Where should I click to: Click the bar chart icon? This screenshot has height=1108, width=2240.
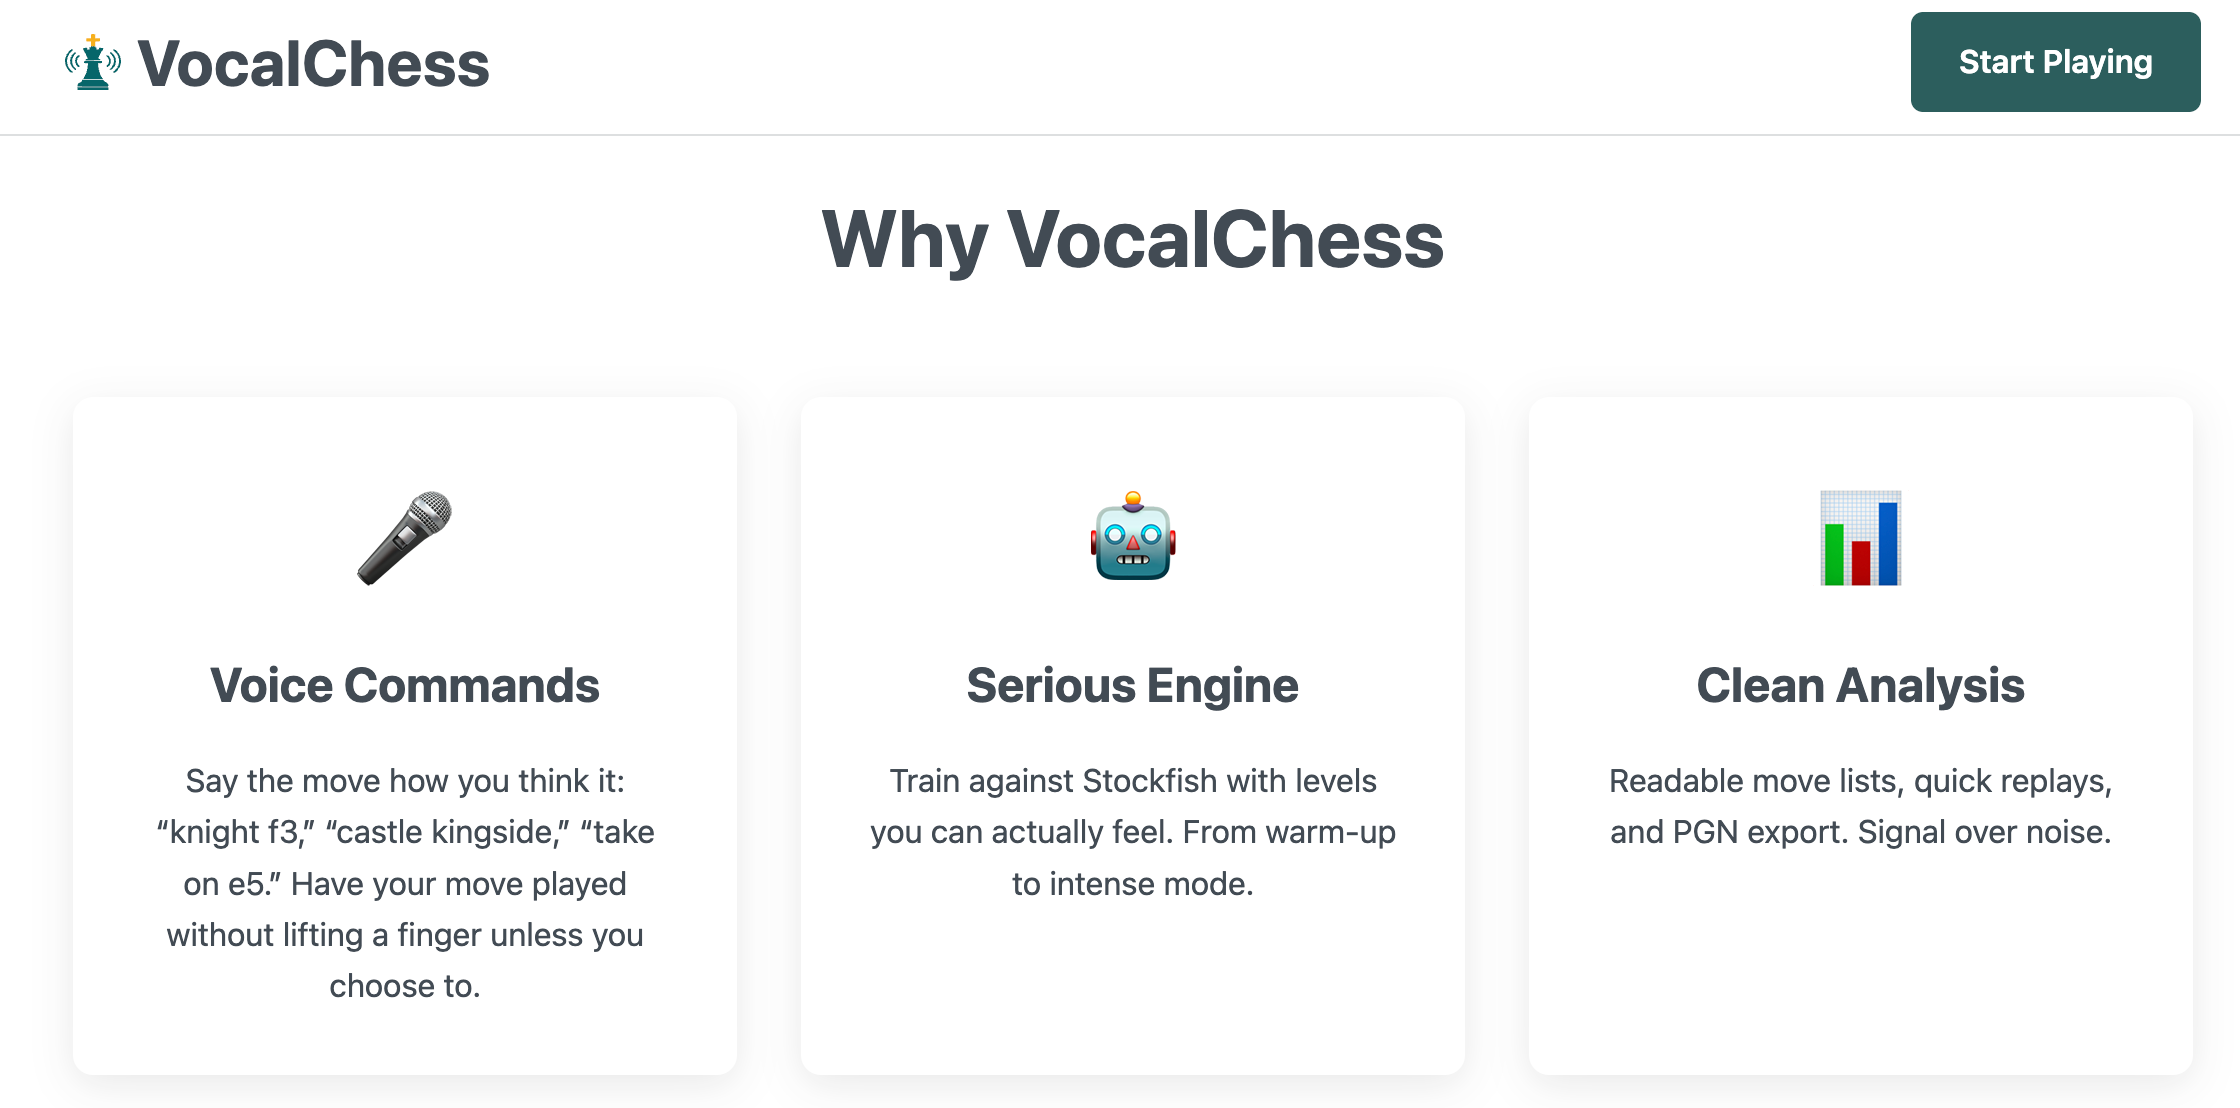pos(1860,538)
